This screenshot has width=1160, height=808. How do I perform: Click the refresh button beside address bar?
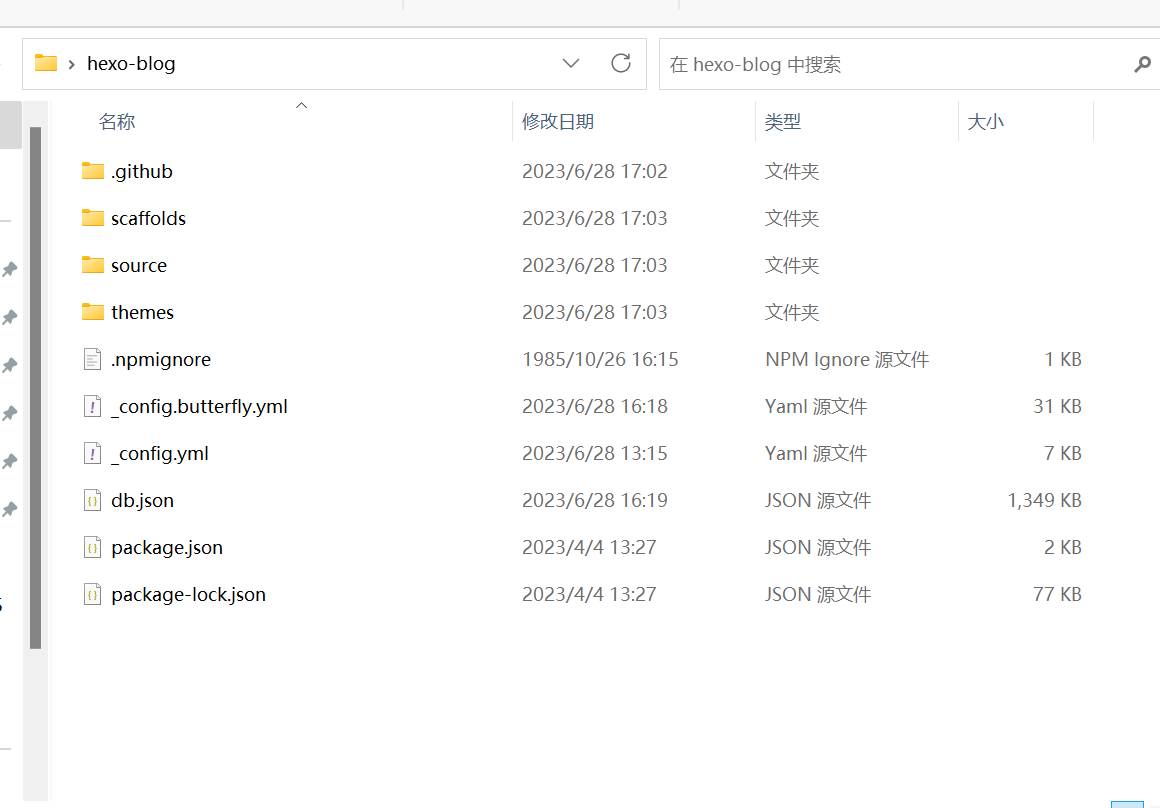tap(621, 64)
